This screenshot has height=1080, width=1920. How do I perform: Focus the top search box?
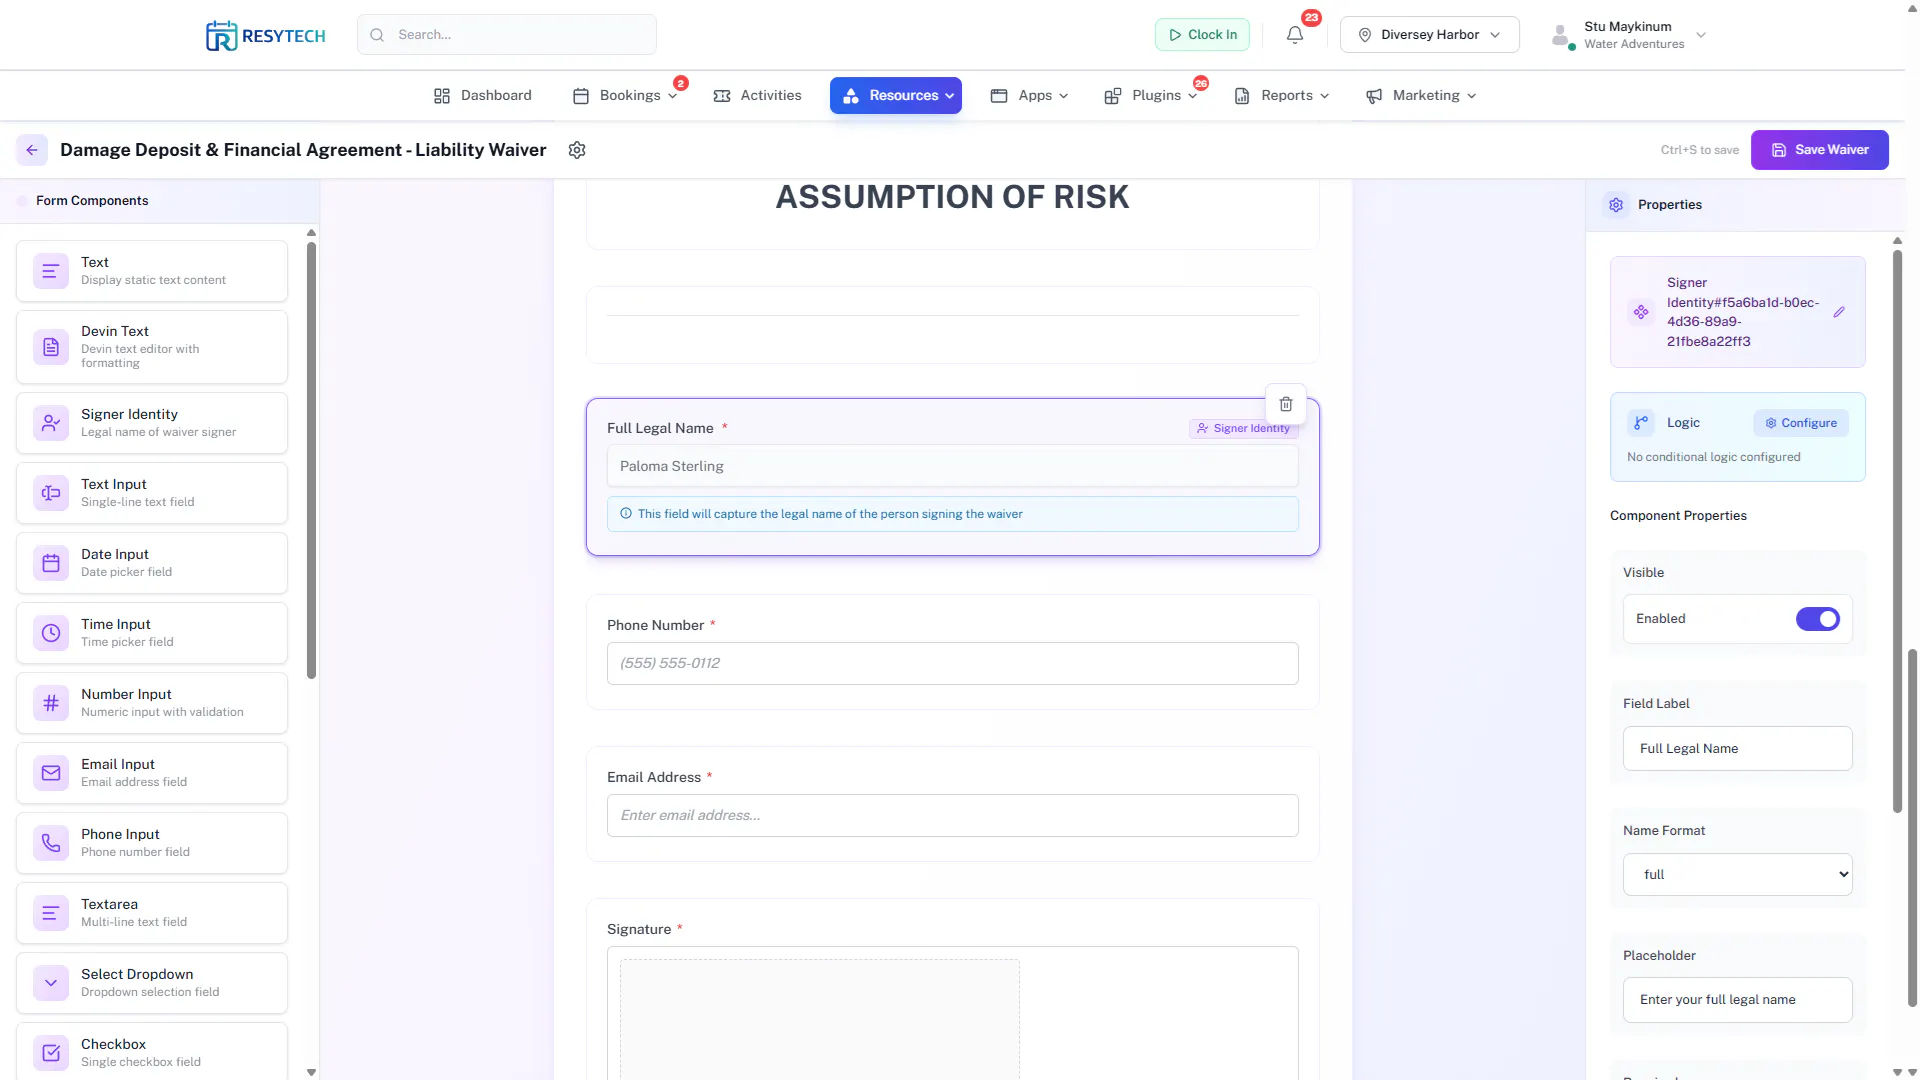[507, 35]
